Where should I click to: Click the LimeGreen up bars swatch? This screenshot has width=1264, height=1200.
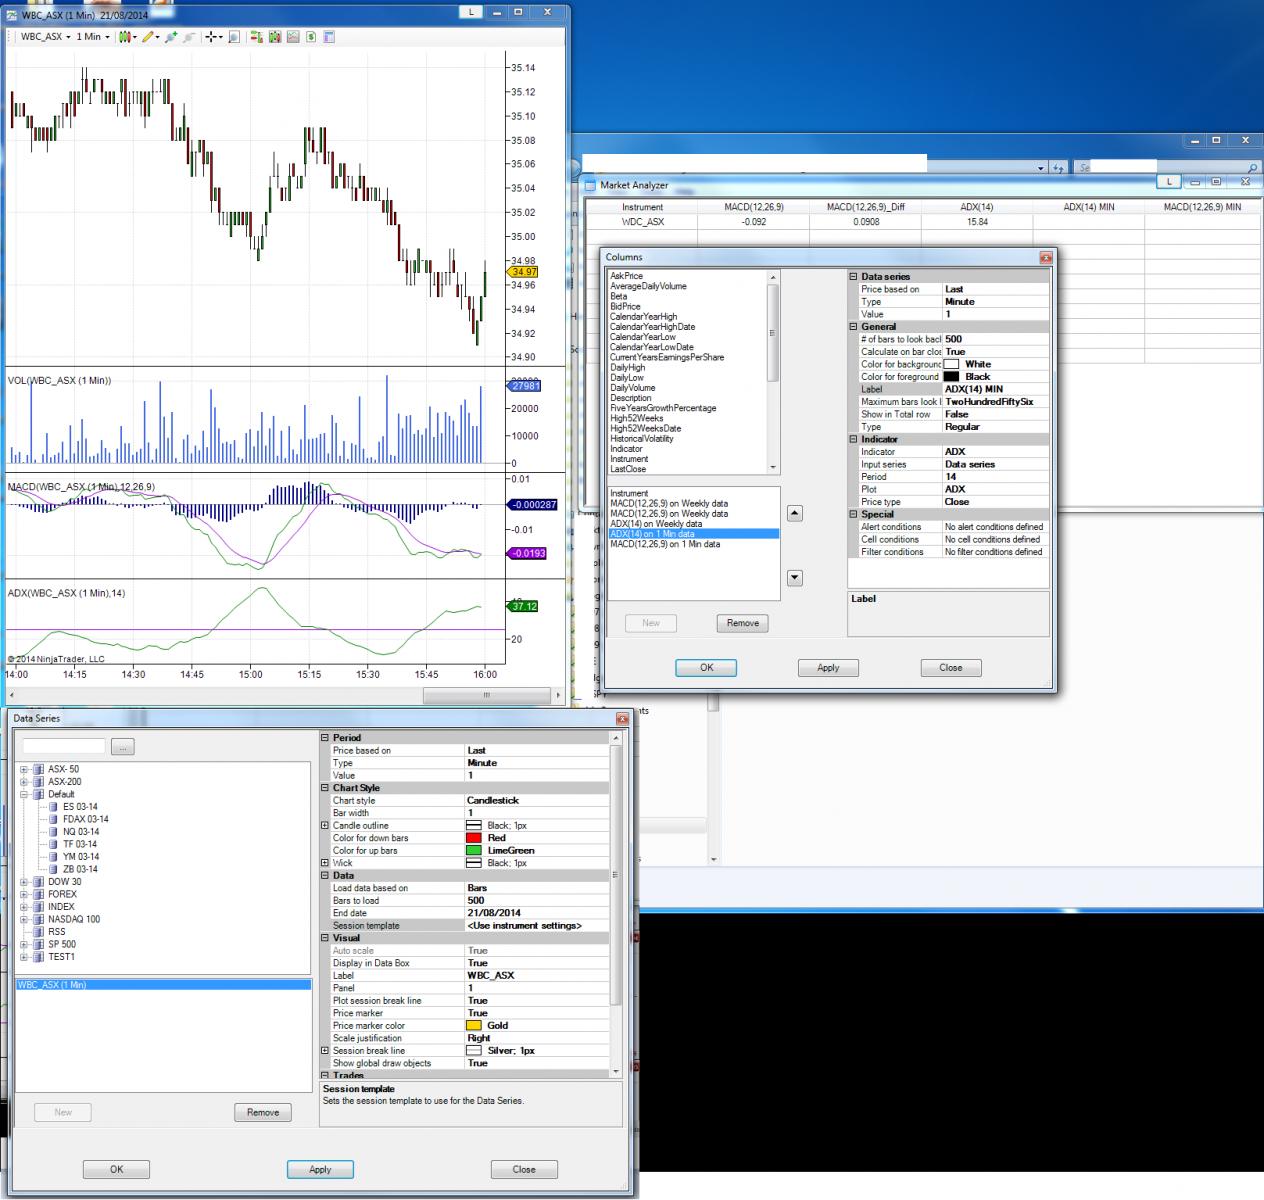pyautogui.click(x=474, y=851)
